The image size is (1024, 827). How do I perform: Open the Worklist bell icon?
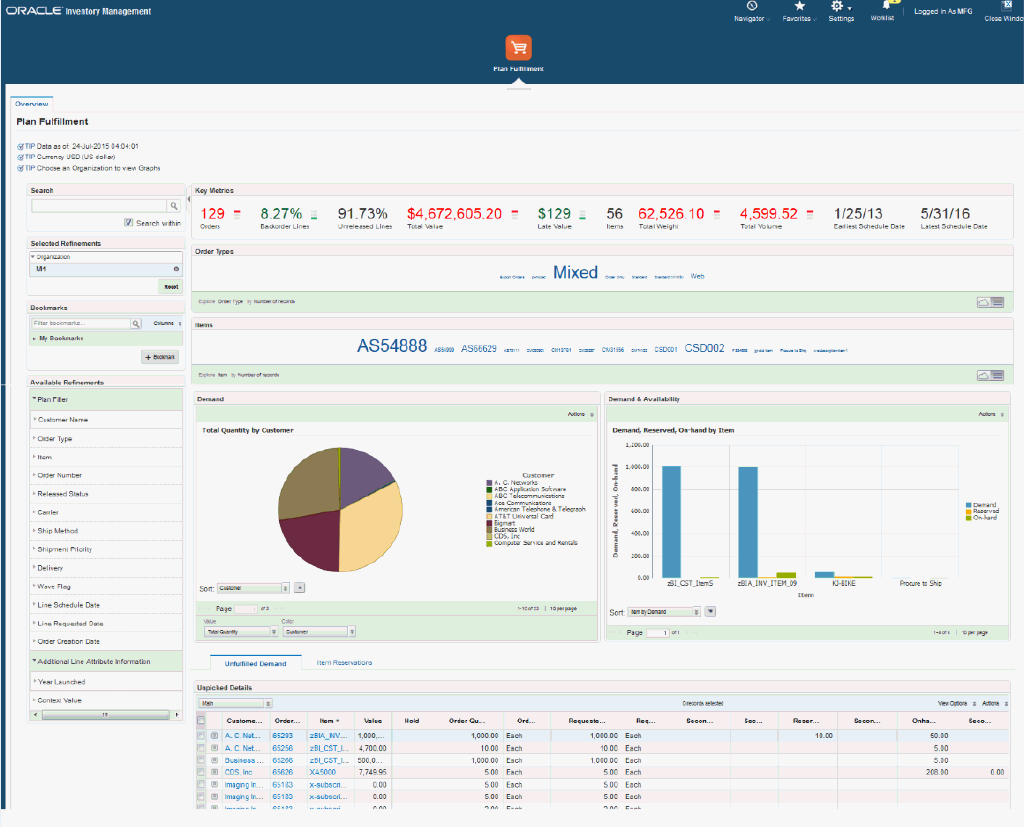click(x=886, y=5)
